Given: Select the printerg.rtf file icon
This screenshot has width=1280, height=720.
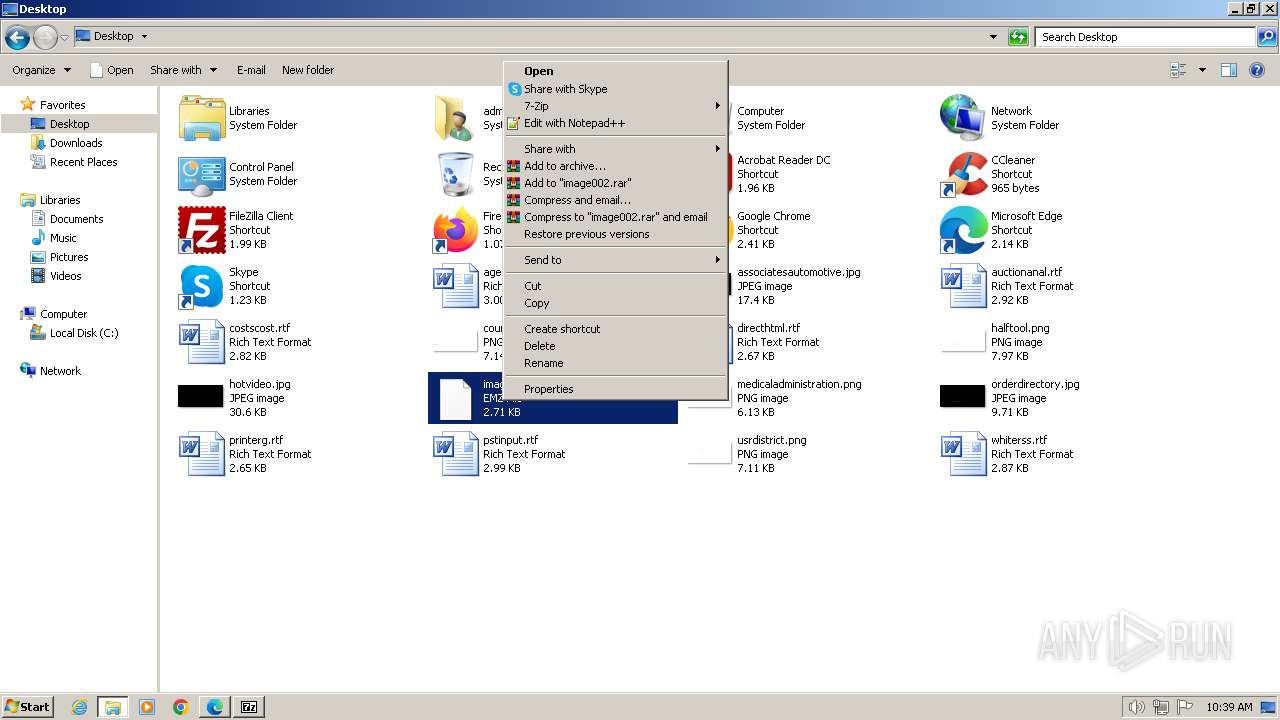Looking at the screenshot, I should click(202, 454).
